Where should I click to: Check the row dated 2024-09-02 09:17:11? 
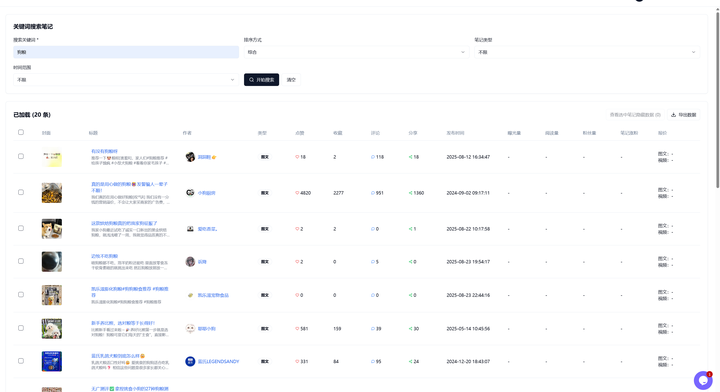pos(21,192)
